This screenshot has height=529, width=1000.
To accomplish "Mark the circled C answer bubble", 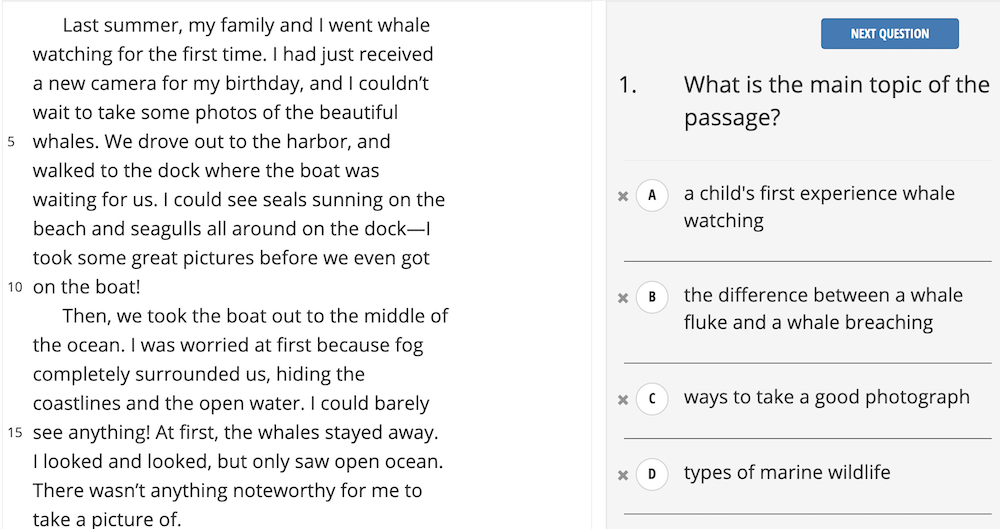I will (652, 399).
